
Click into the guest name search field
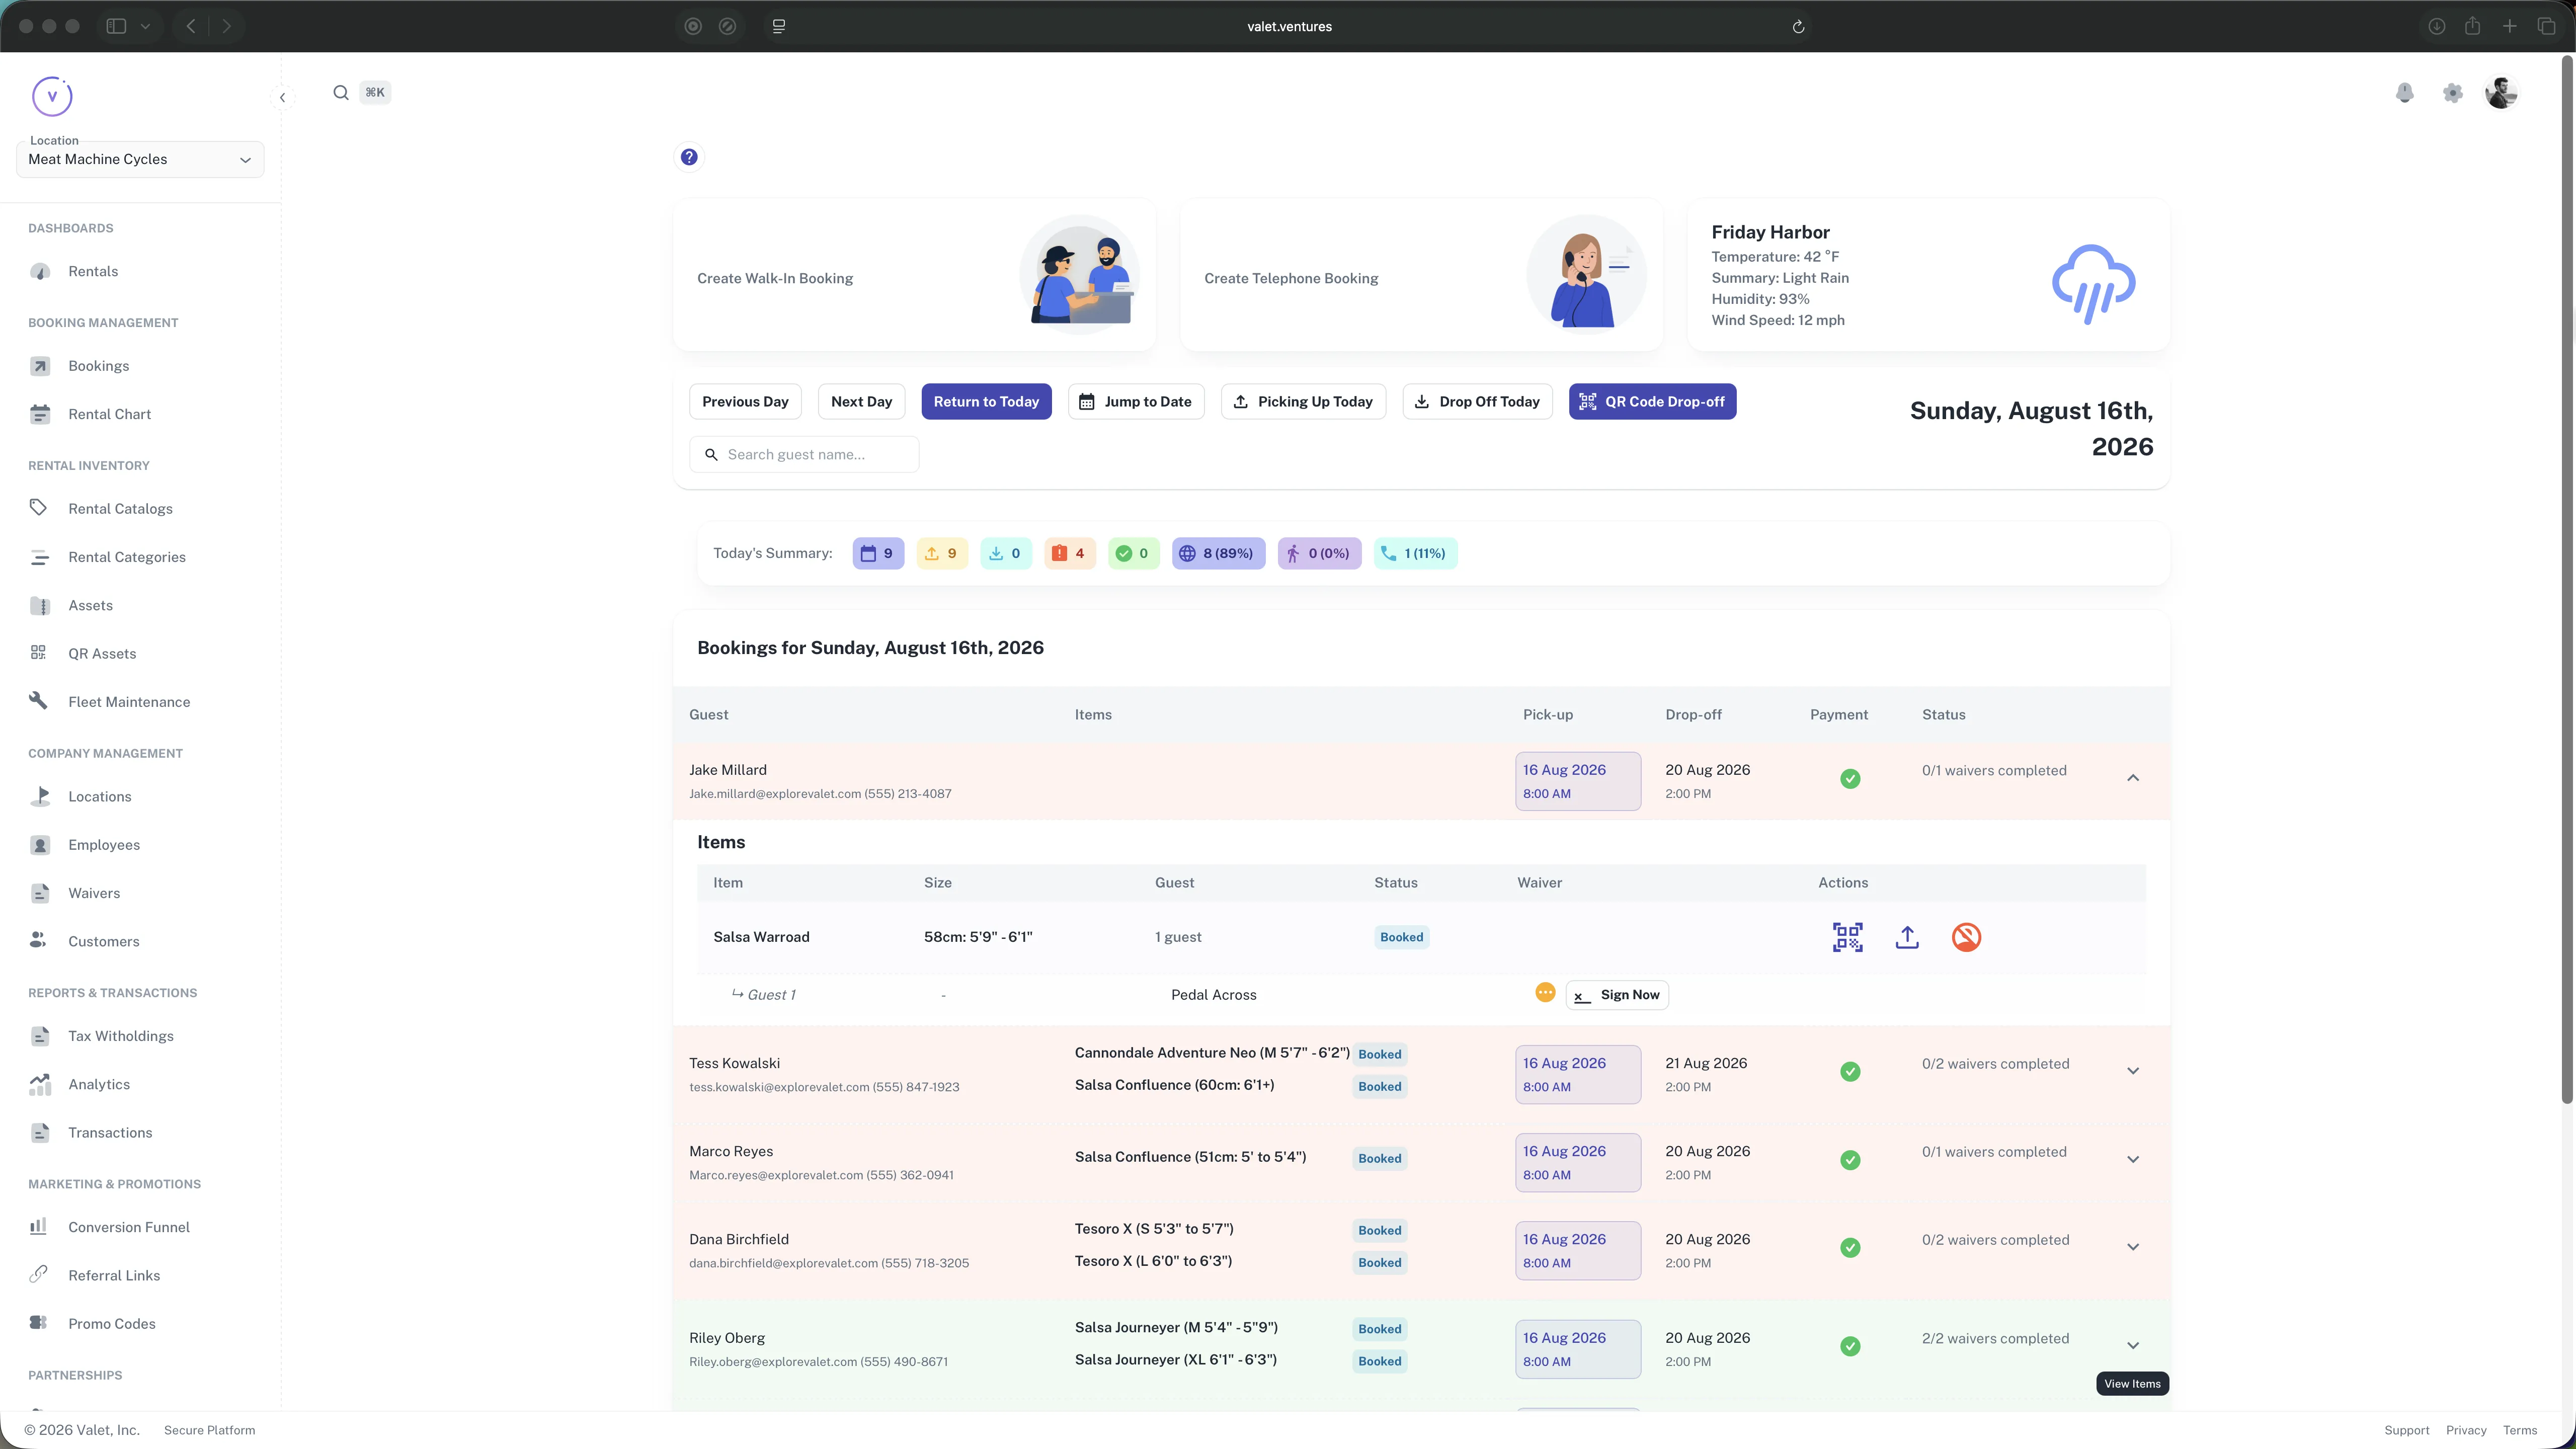(804, 453)
